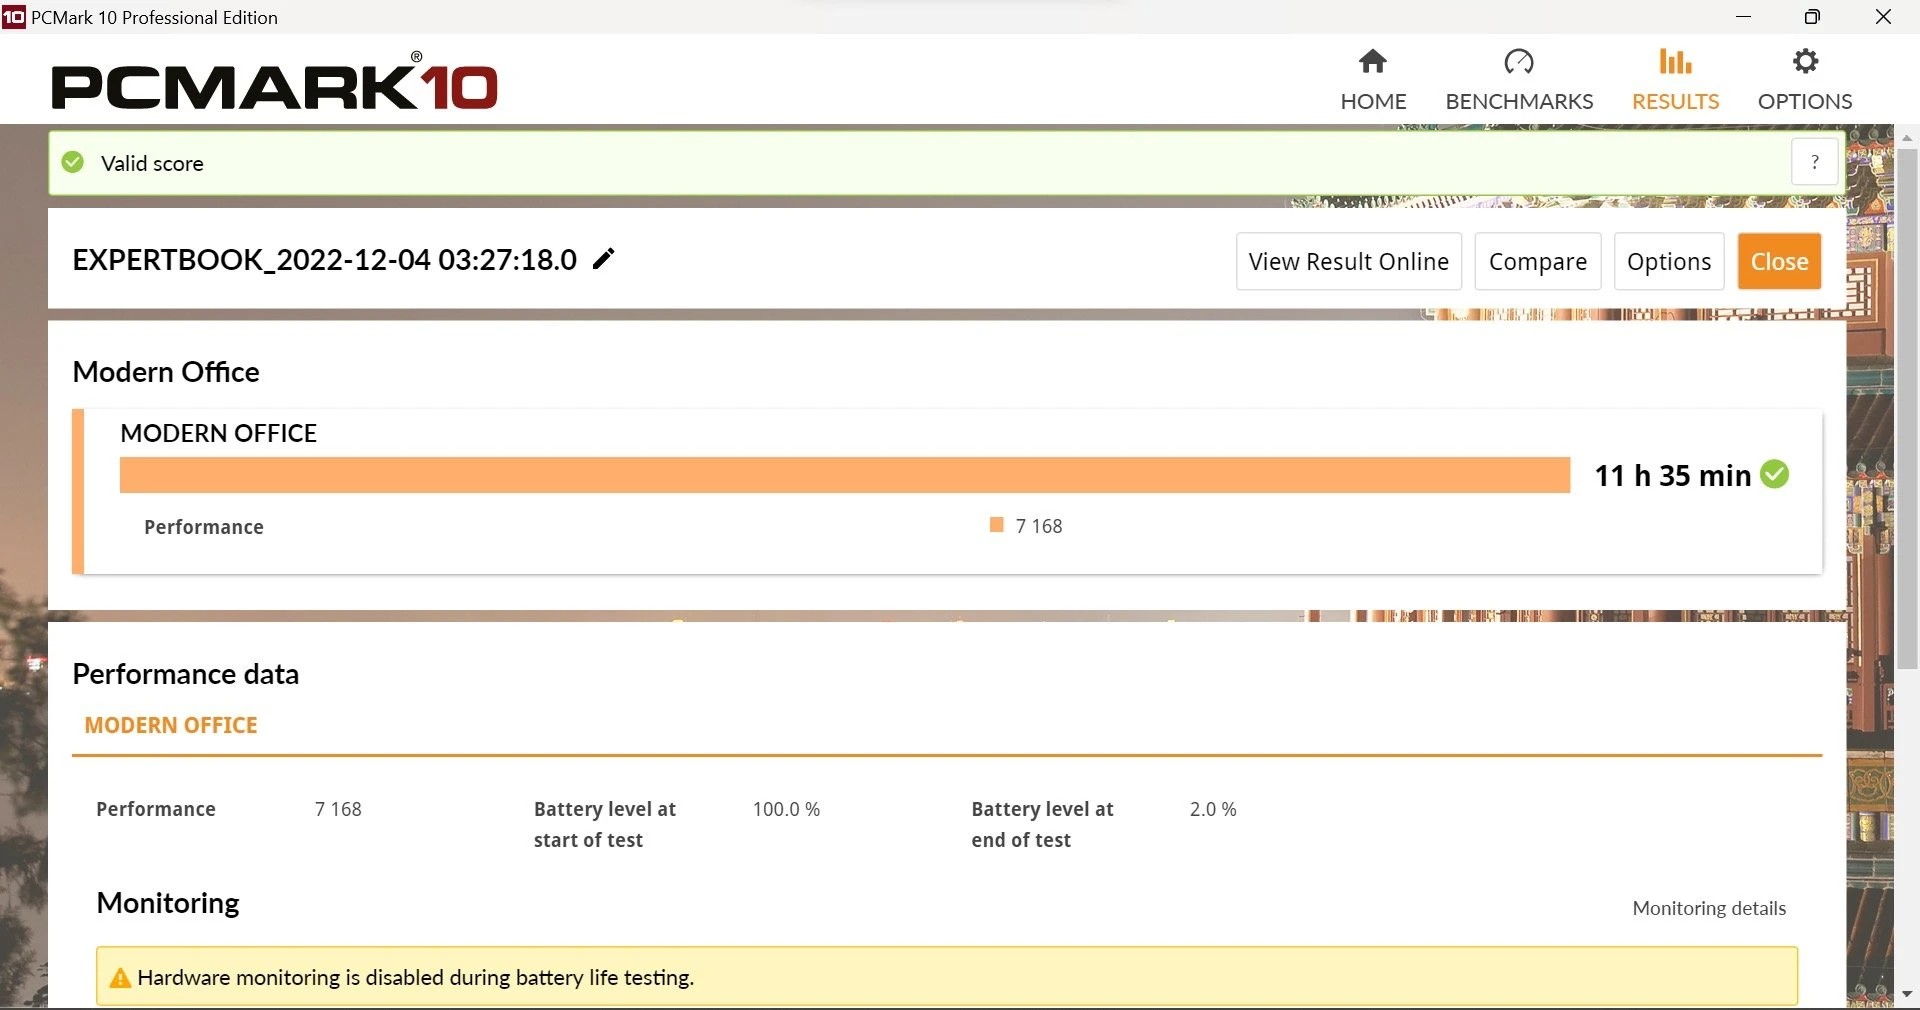
Task: Click the PCMark 10 logo
Action: tap(275, 82)
